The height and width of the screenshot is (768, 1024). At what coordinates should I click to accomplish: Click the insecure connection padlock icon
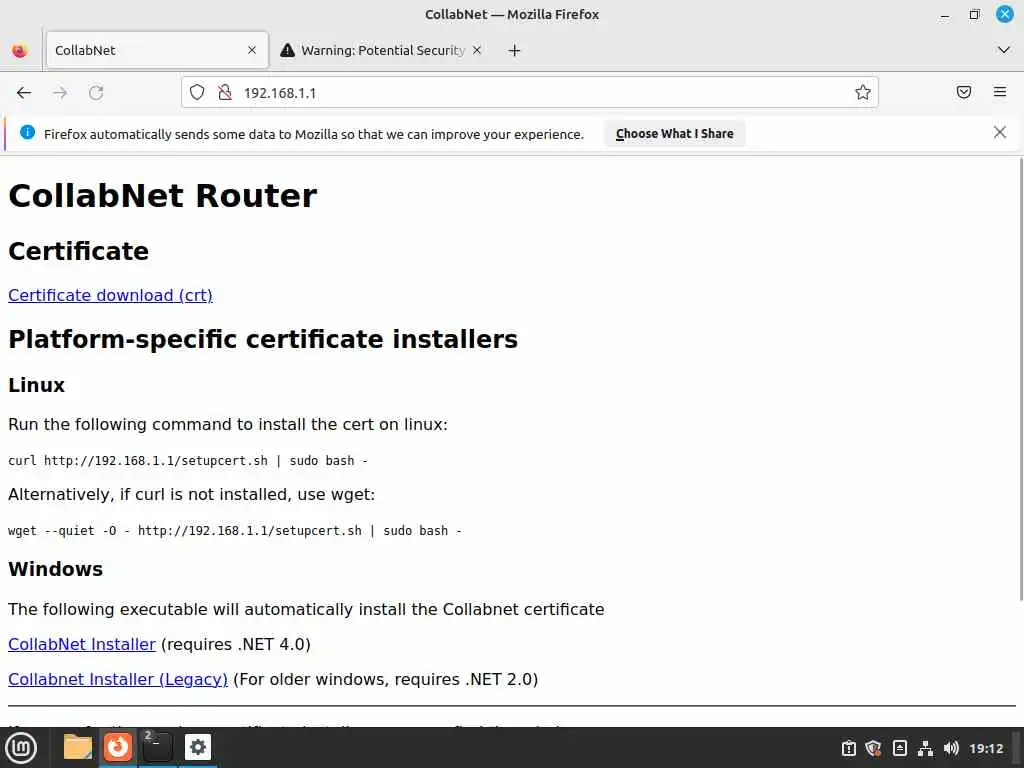(225, 93)
